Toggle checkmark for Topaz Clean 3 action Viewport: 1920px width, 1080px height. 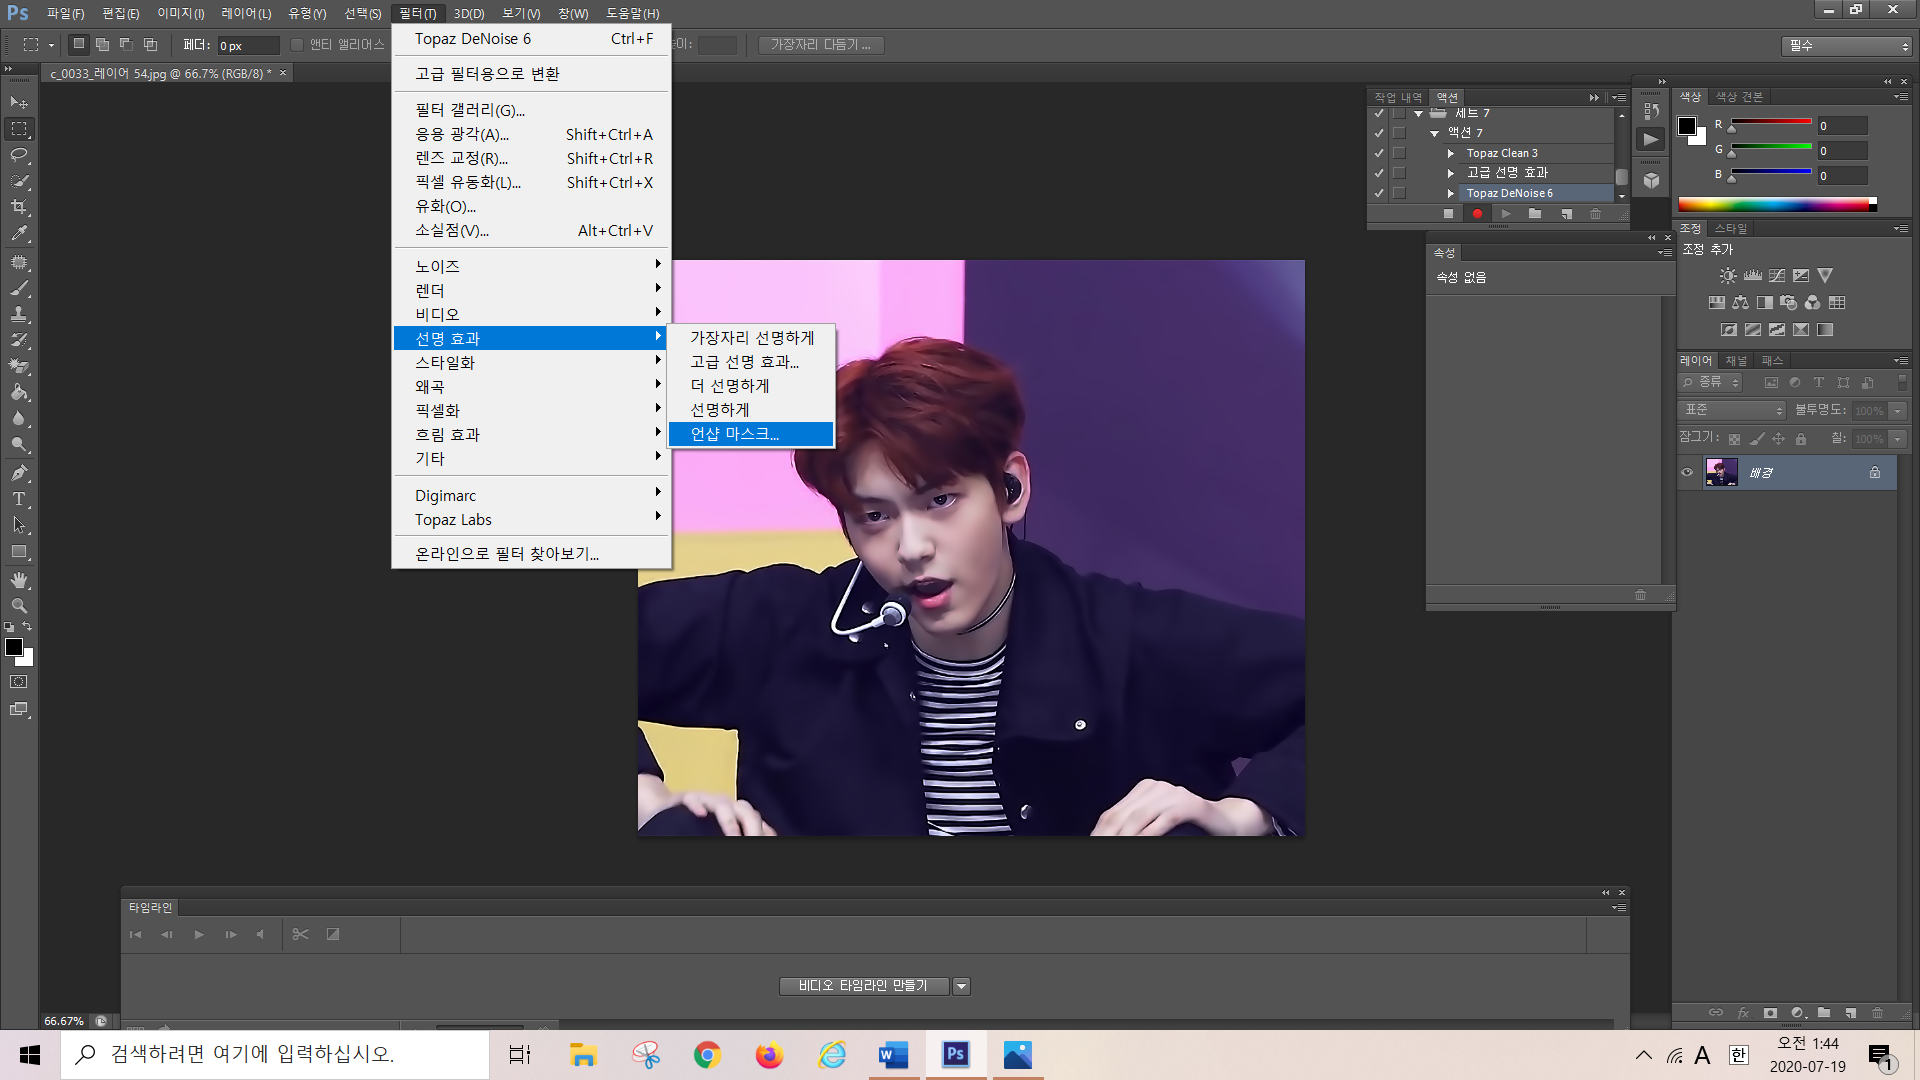1379,153
